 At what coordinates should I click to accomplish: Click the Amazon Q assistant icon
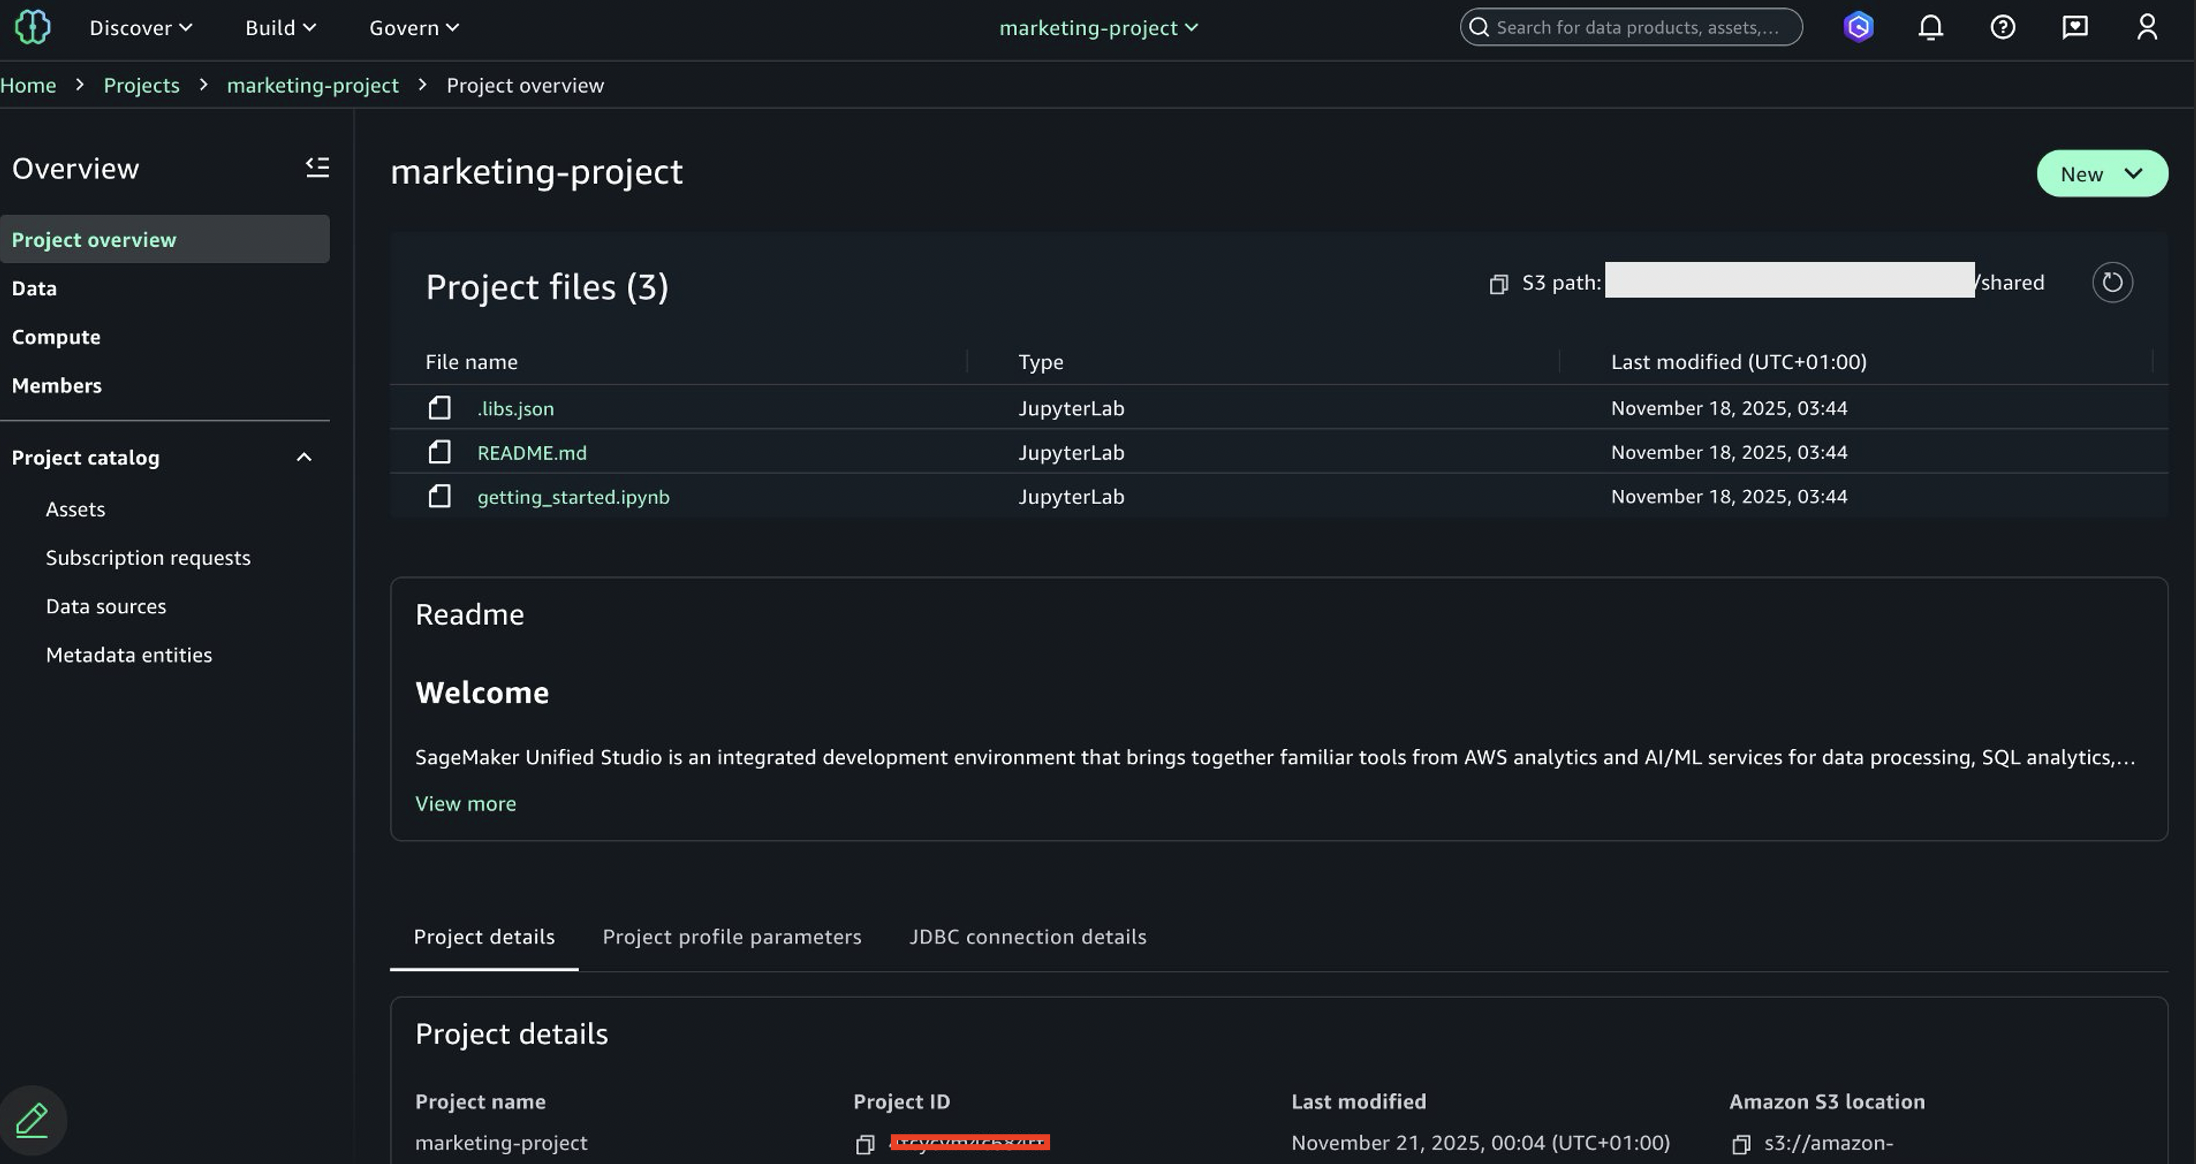pos(1858,27)
